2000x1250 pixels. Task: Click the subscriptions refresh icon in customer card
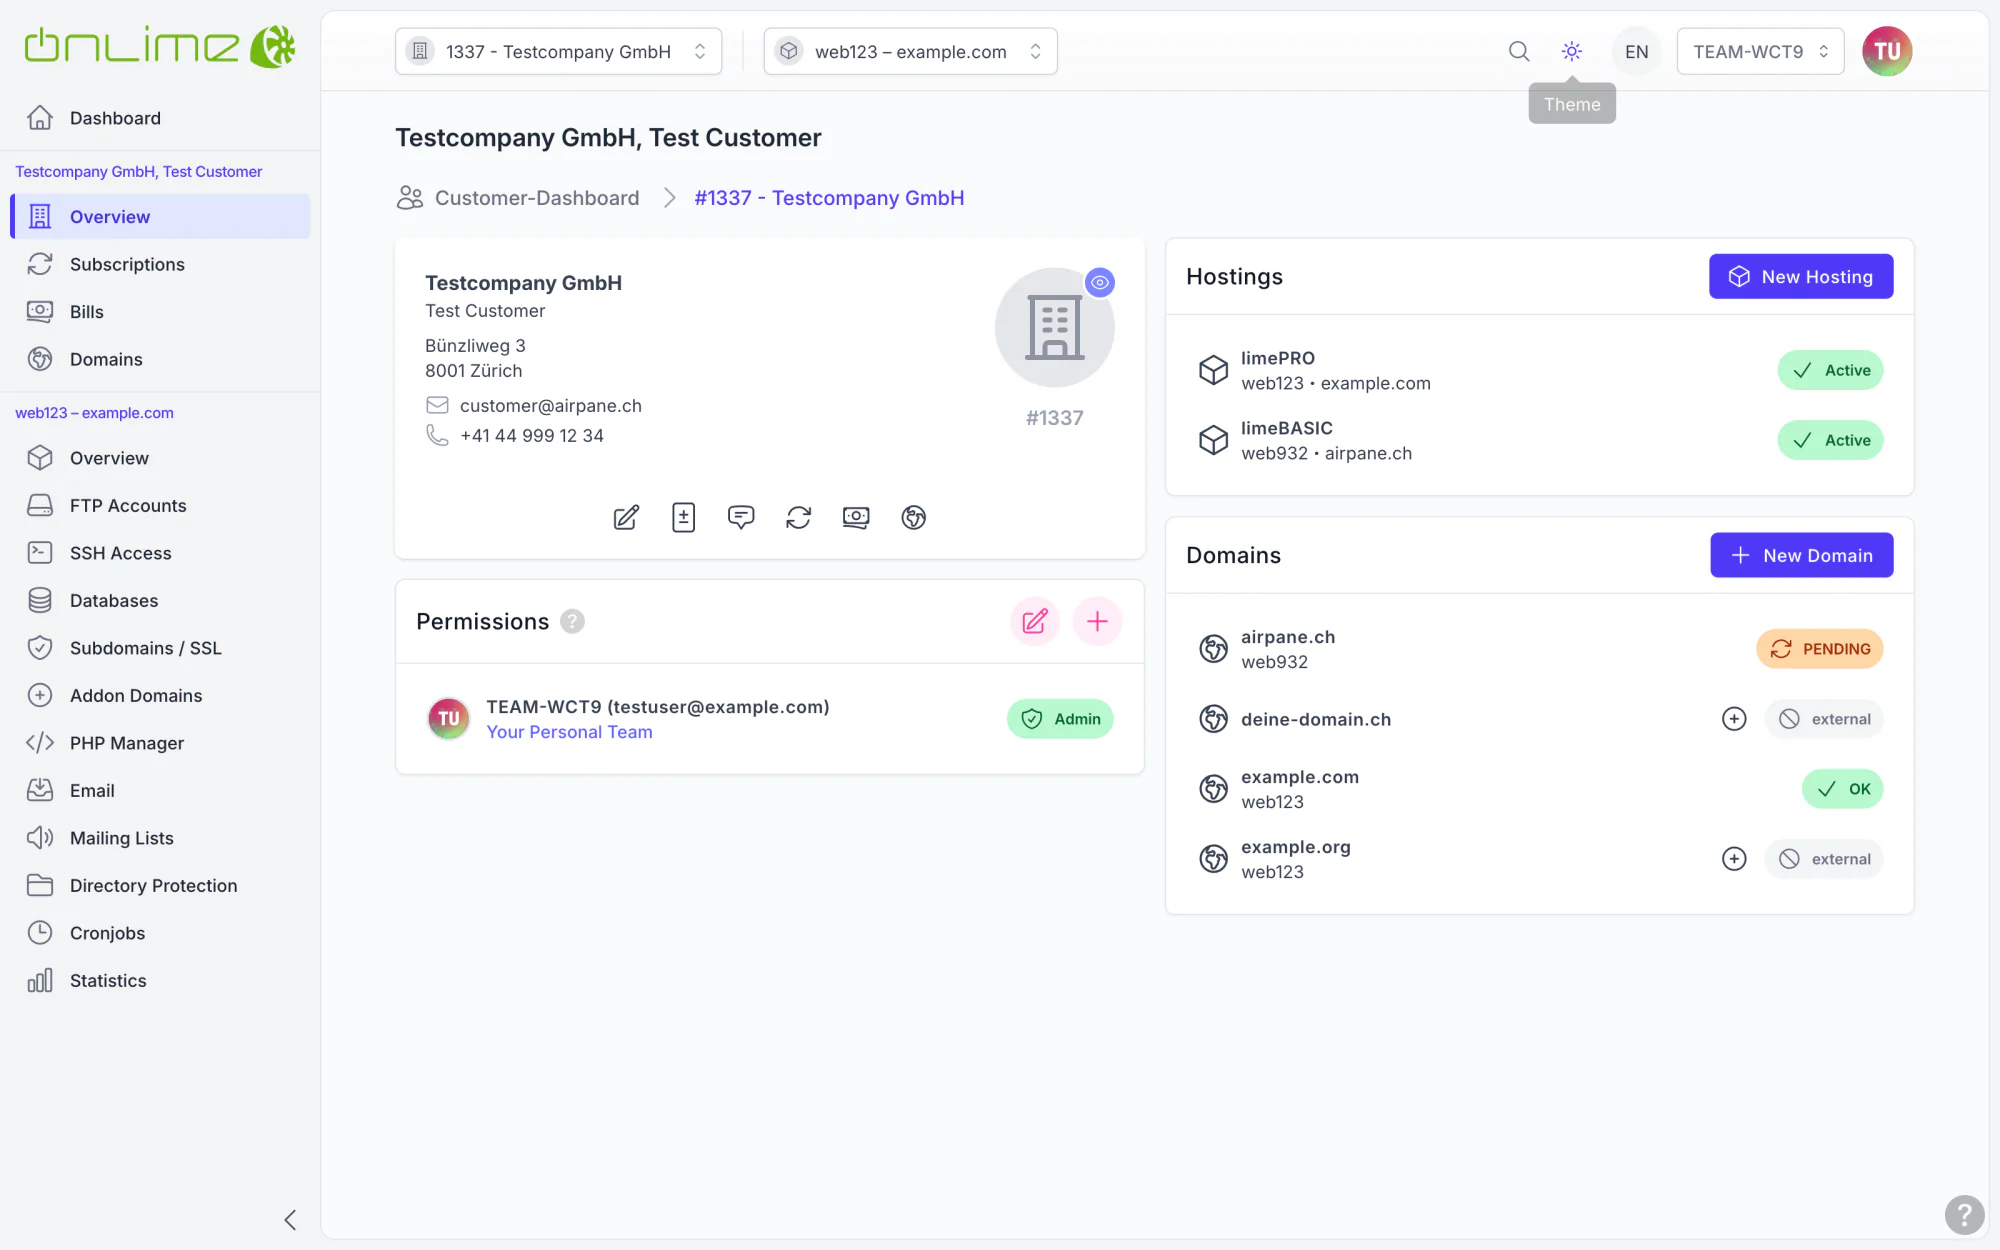[798, 517]
